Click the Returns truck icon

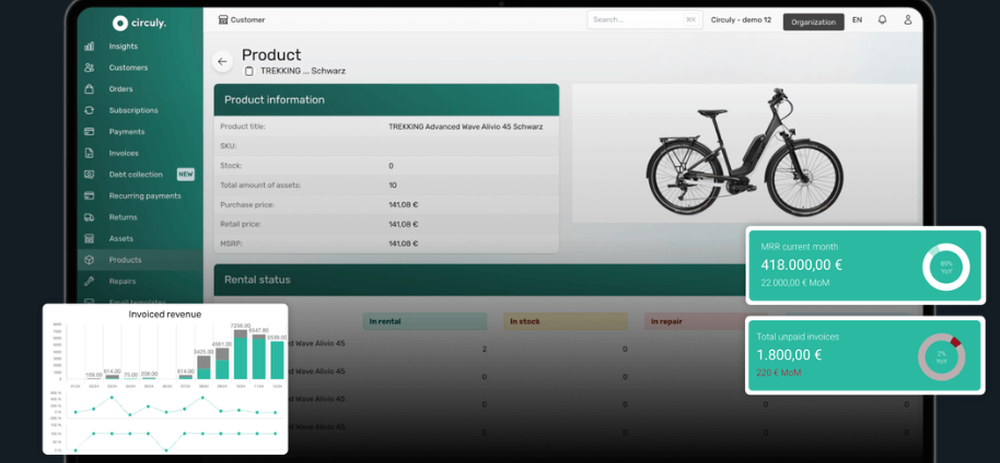[x=89, y=217]
